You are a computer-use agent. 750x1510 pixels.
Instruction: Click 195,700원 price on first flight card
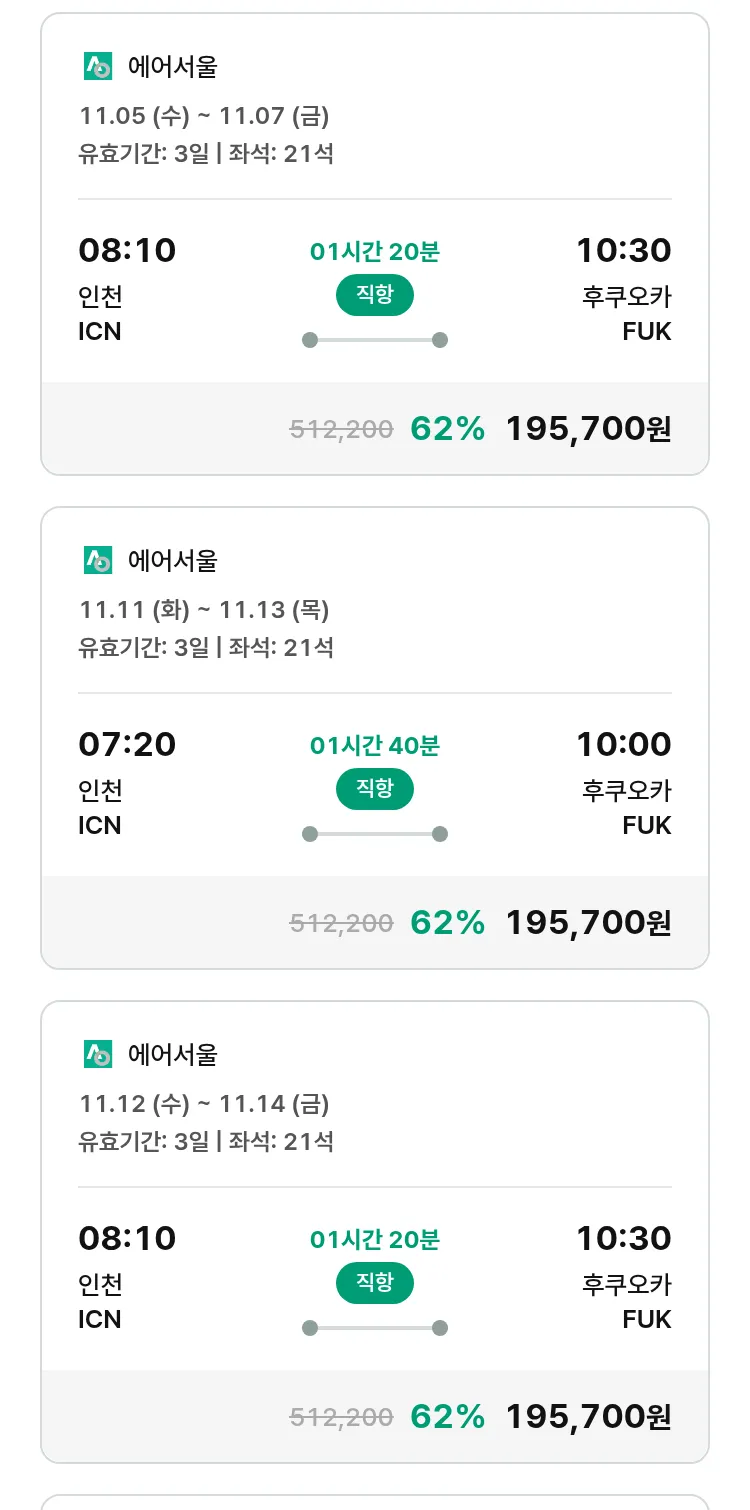click(x=588, y=429)
